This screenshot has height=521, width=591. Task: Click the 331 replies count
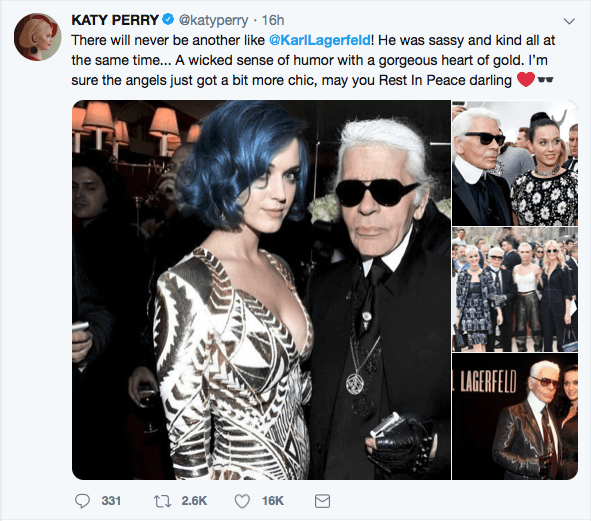pyautogui.click(x=111, y=501)
